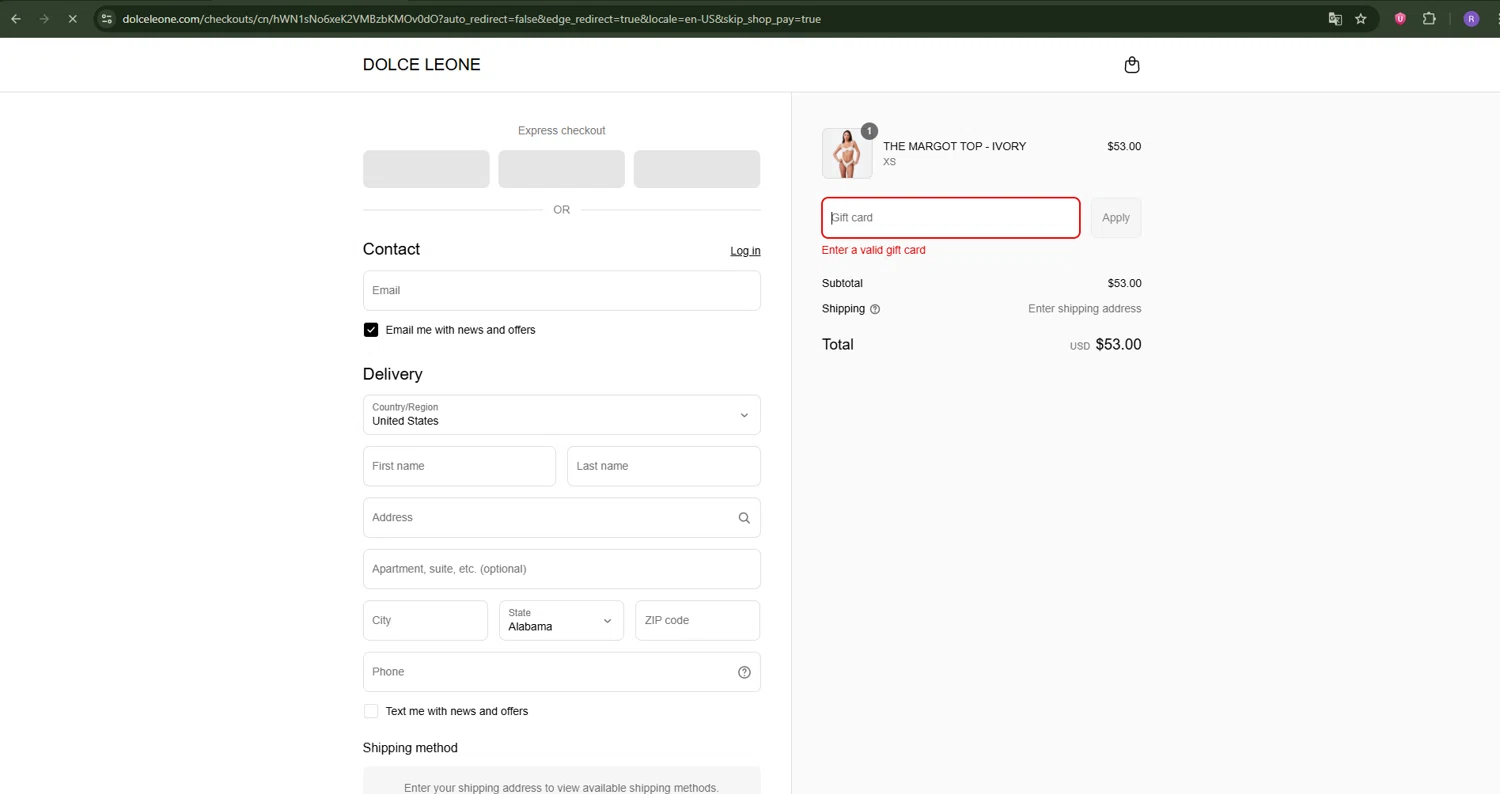1500x794 pixels.
Task: Open the shopping bag cart icon
Action: (x=1132, y=65)
